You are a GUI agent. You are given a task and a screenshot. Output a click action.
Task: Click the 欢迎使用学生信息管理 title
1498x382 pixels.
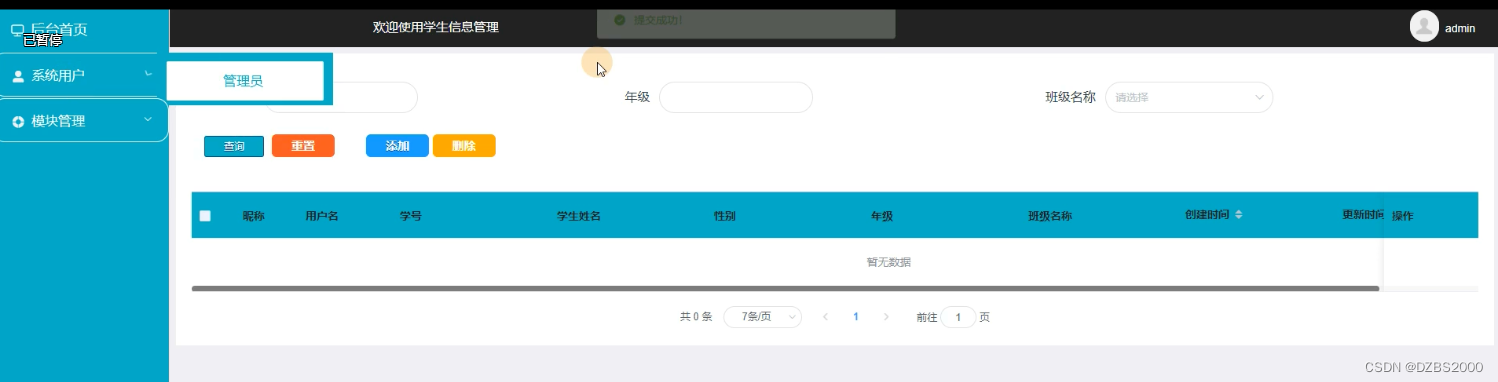[436, 27]
